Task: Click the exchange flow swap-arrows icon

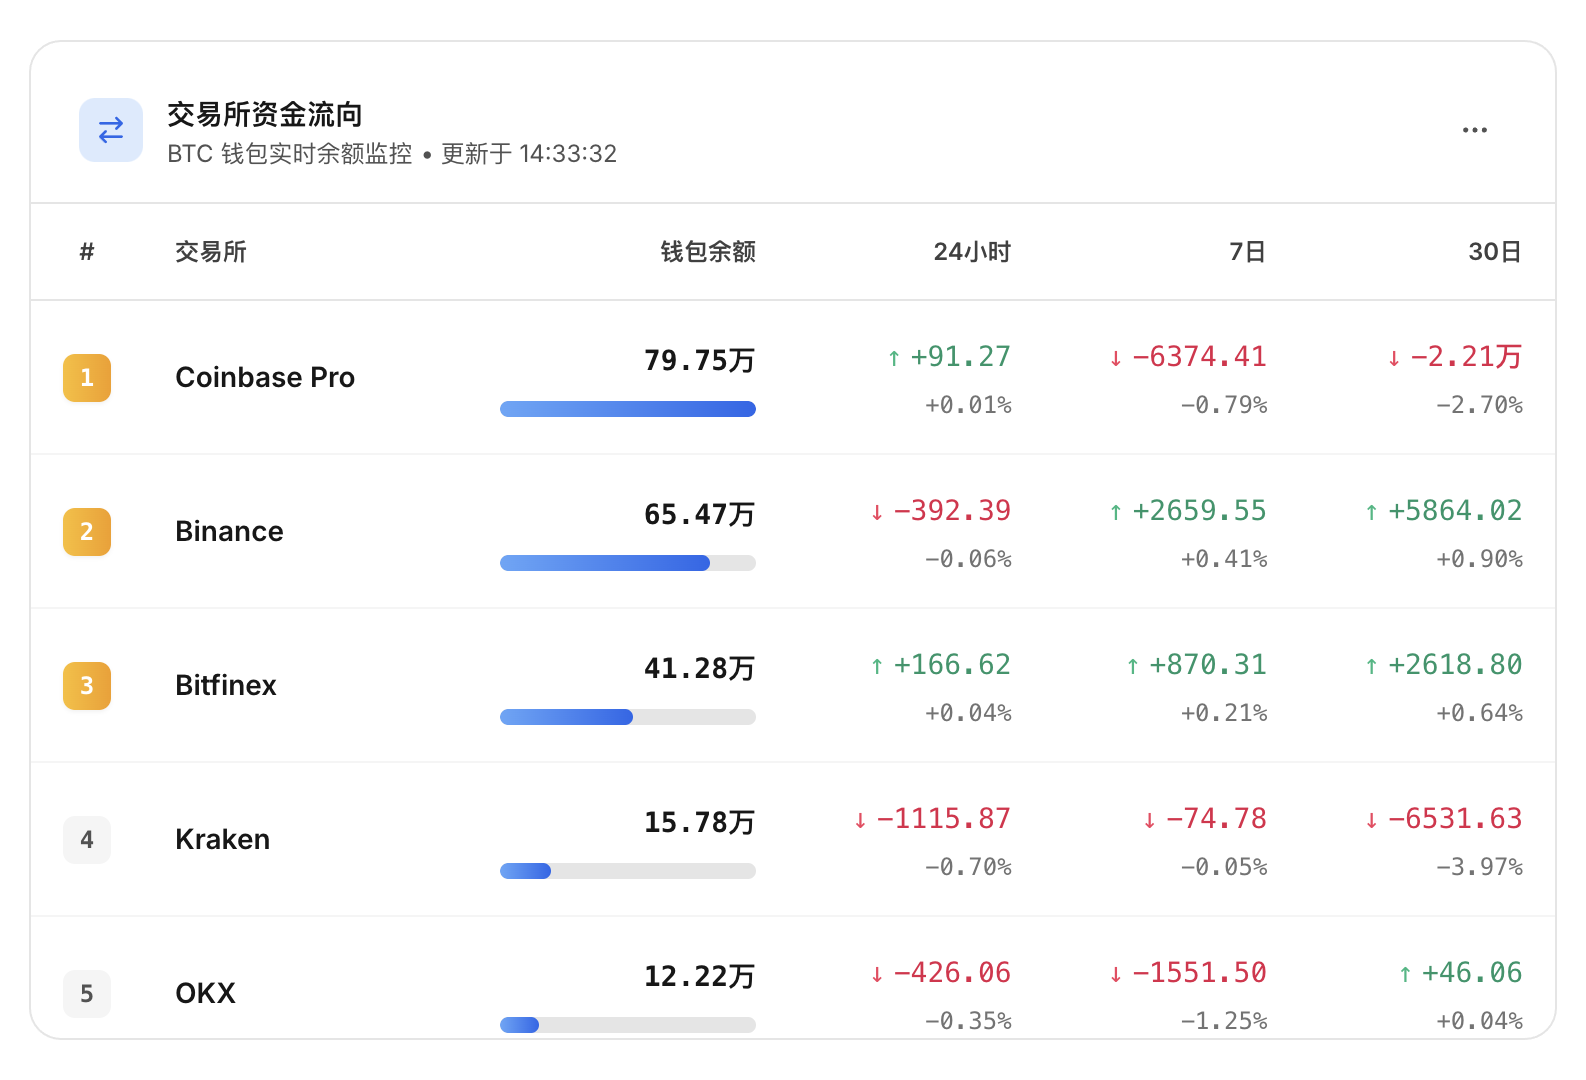Action: [x=111, y=130]
